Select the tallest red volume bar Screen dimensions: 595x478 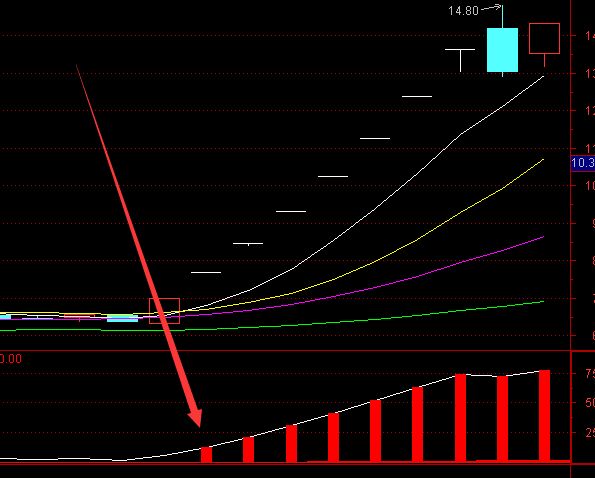[545, 416]
